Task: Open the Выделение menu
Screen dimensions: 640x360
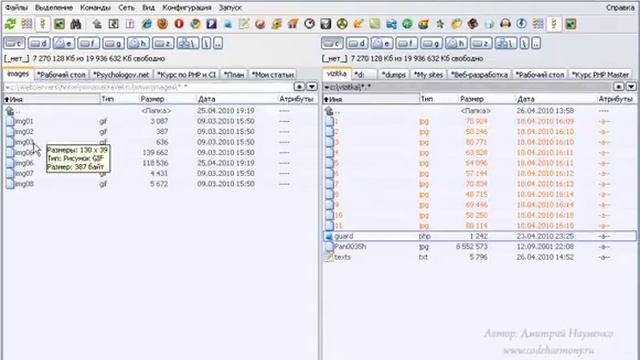Action: point(53,7)
